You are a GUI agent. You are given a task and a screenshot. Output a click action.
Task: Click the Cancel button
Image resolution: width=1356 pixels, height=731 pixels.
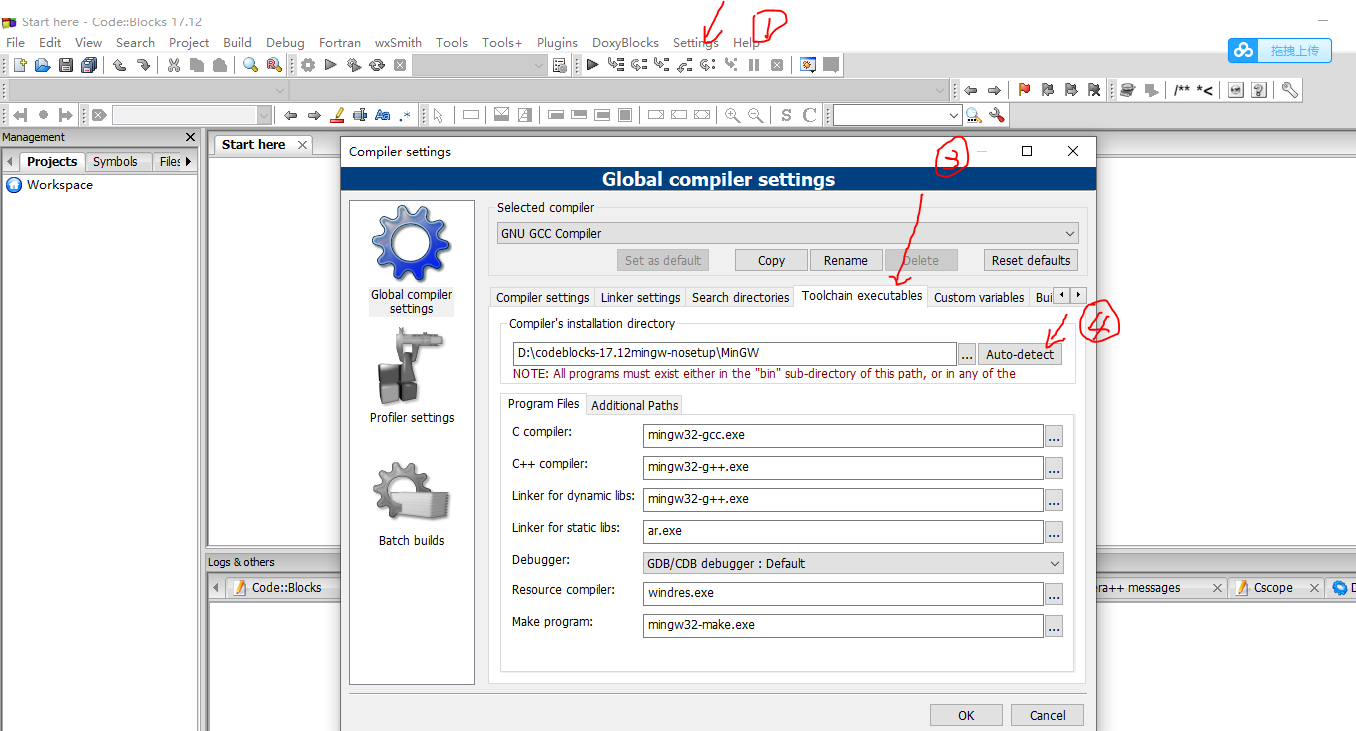pos(1047,715)
